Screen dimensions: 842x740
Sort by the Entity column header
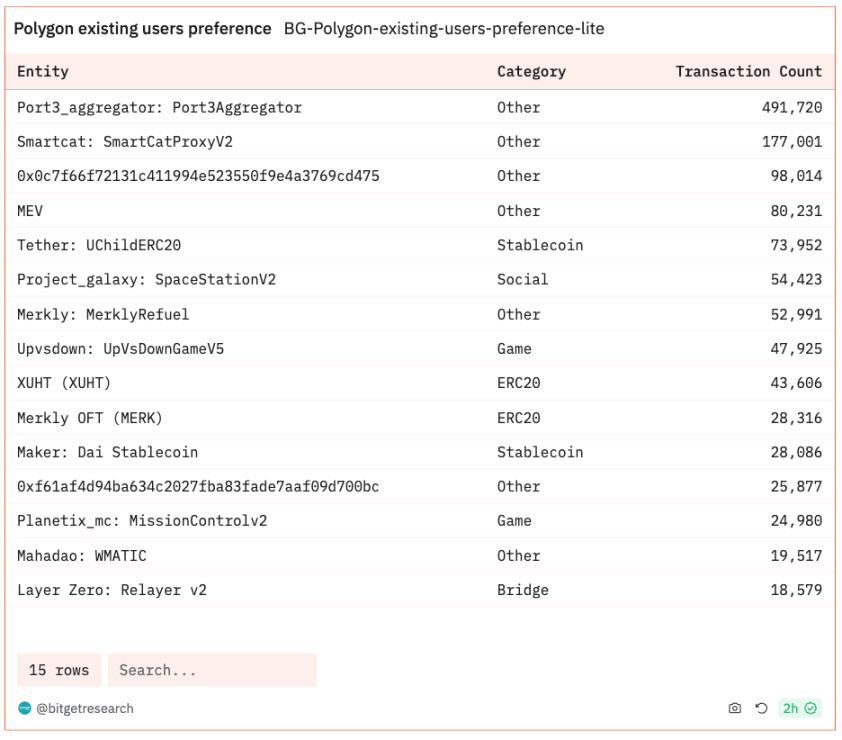43,72
